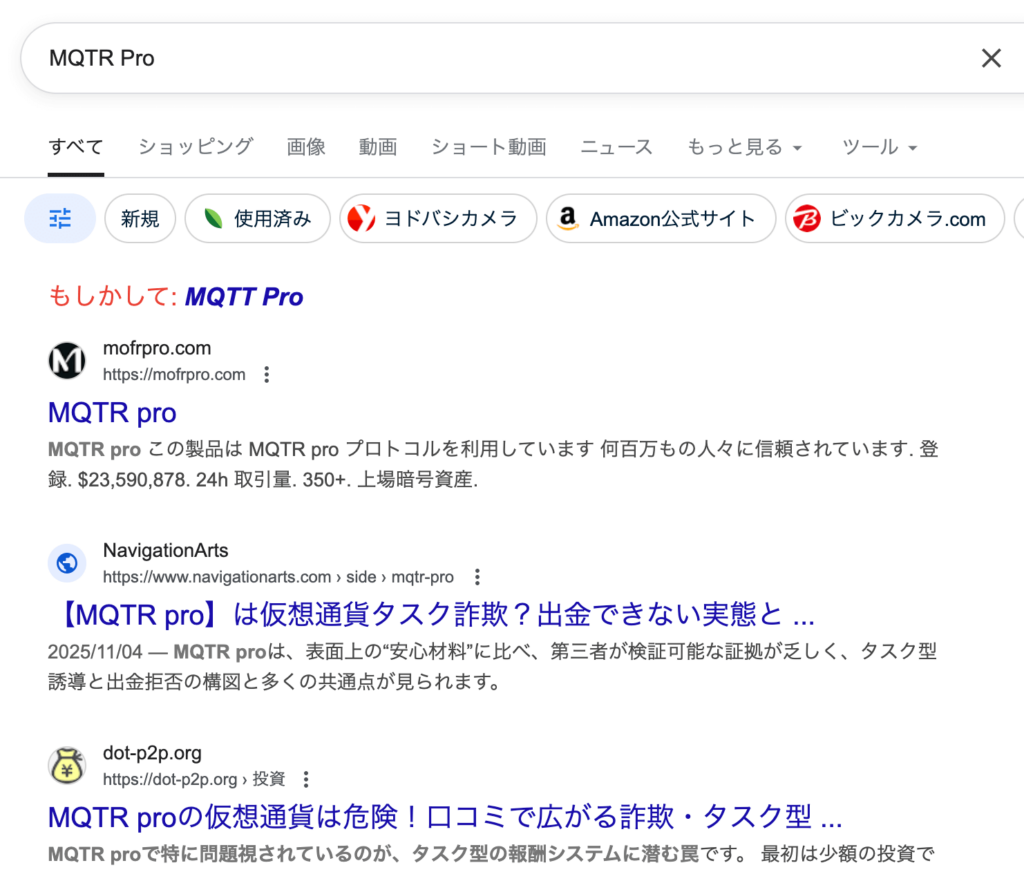Select the Amazon公式サイト filter chip
The height and width of the screenshot is (872, 1024).
pos(660,219)
